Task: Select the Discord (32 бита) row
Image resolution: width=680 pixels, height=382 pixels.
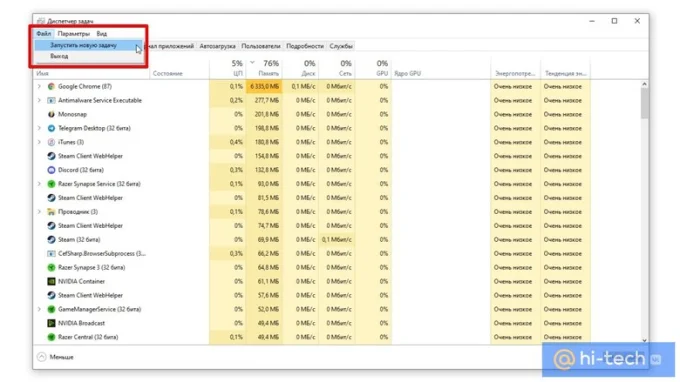Action: click(312, 170)
